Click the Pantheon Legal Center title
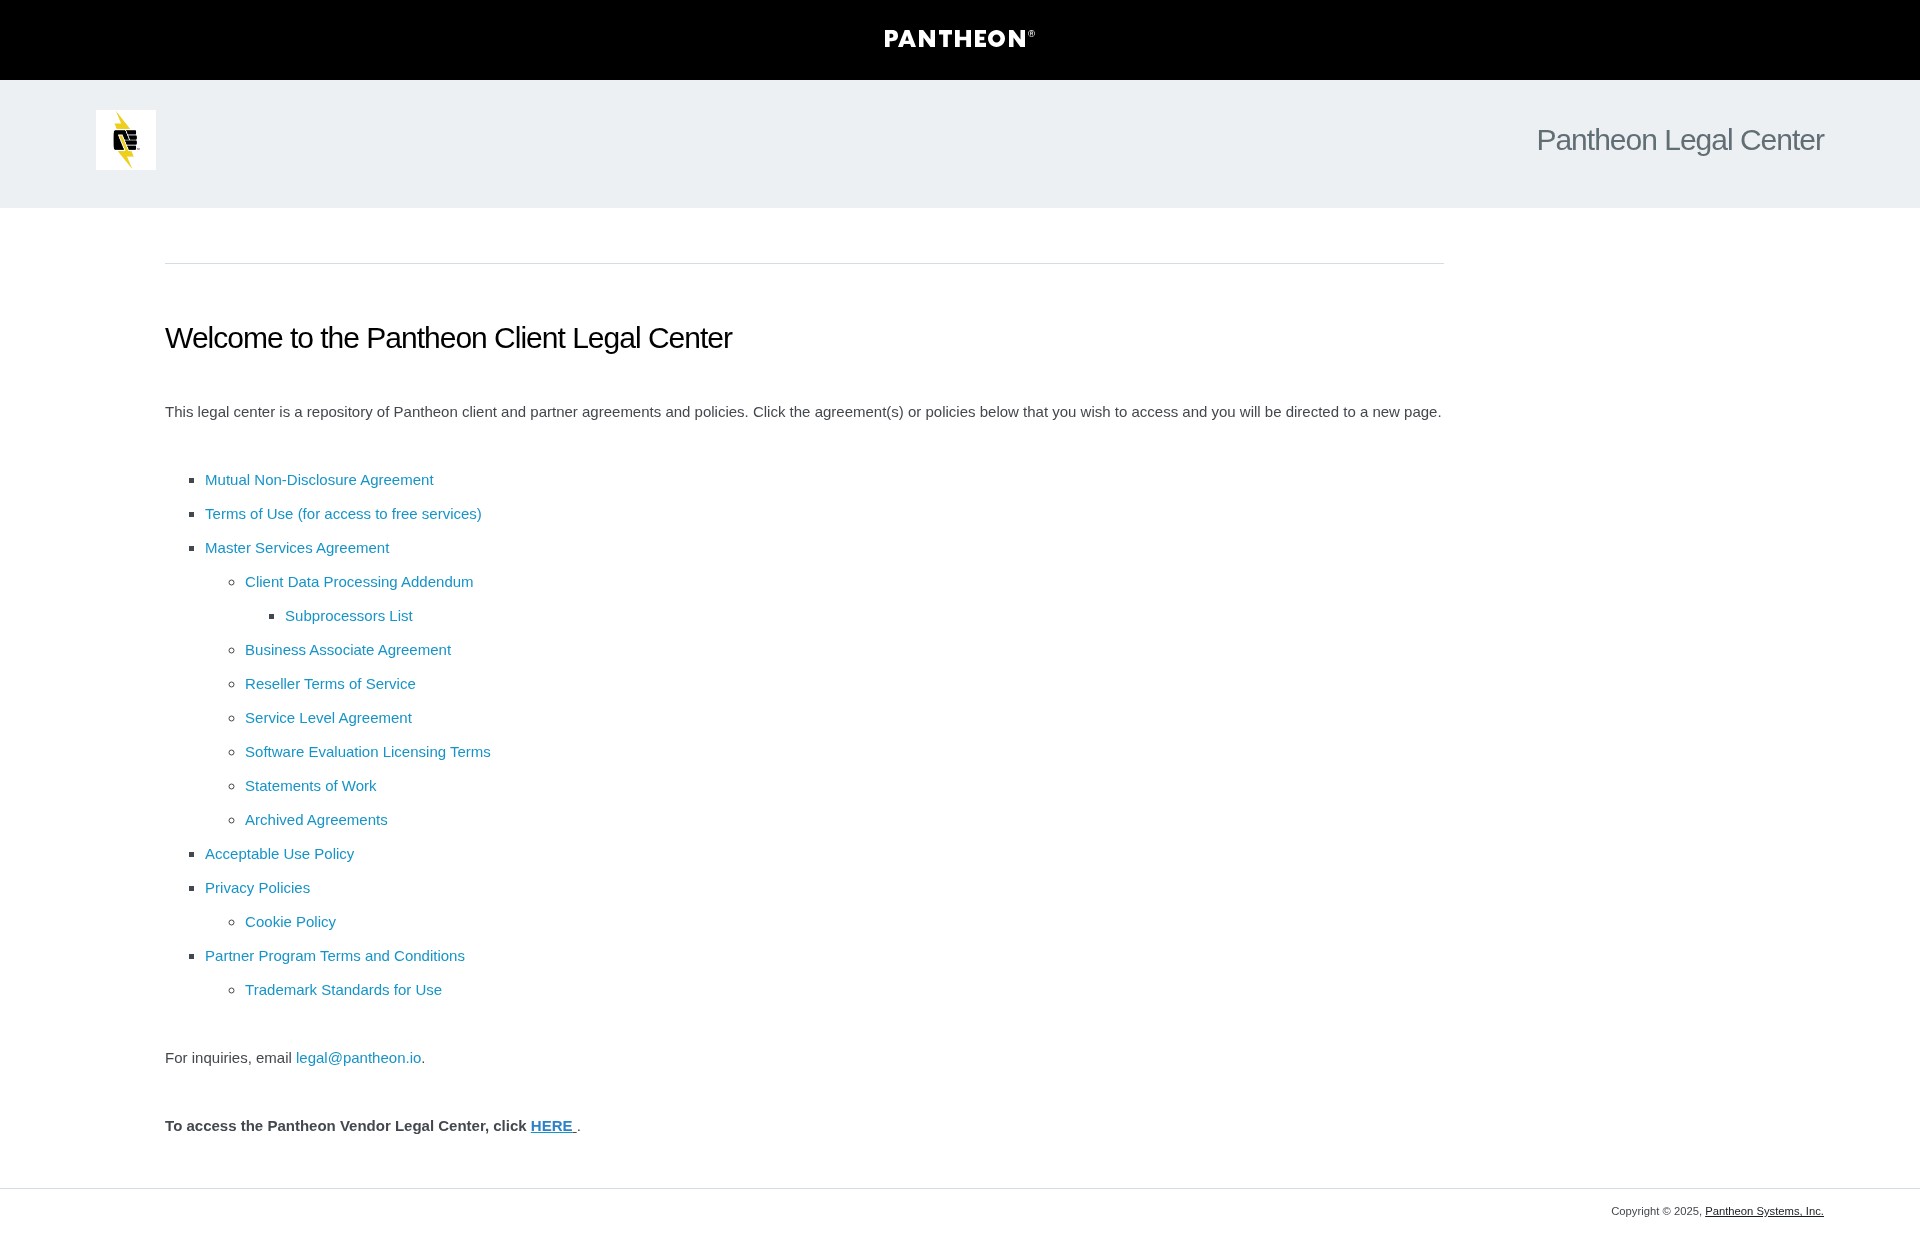The width and height of the screenshot is (1920, 1235). tap(1680, 140)
